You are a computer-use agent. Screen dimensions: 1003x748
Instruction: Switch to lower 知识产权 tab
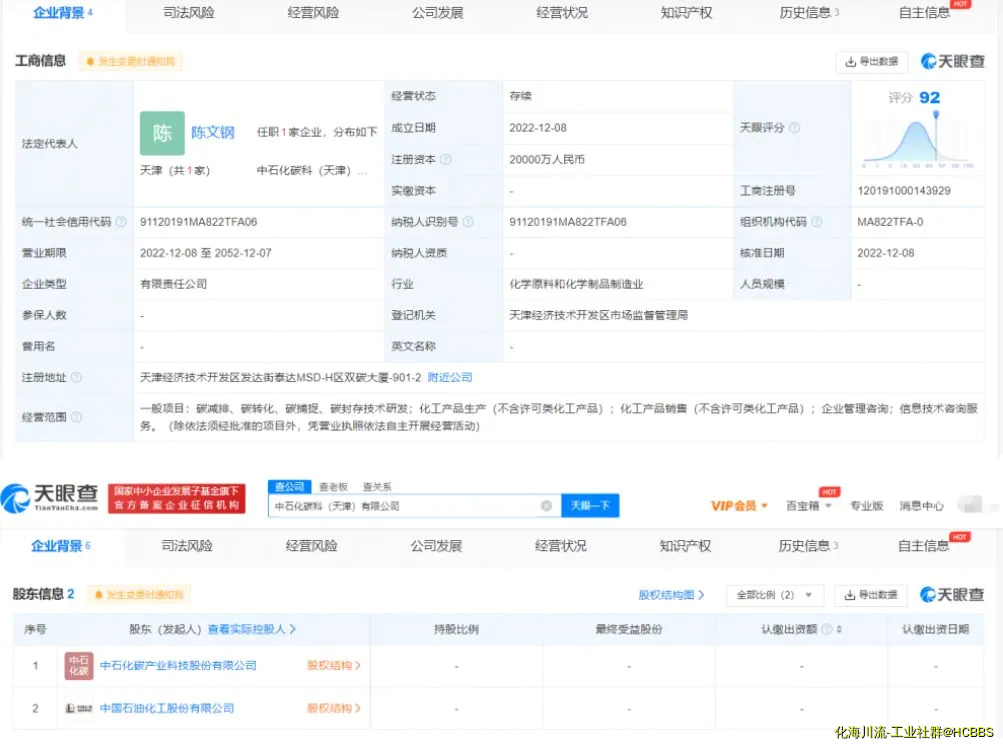coord(685,546)
